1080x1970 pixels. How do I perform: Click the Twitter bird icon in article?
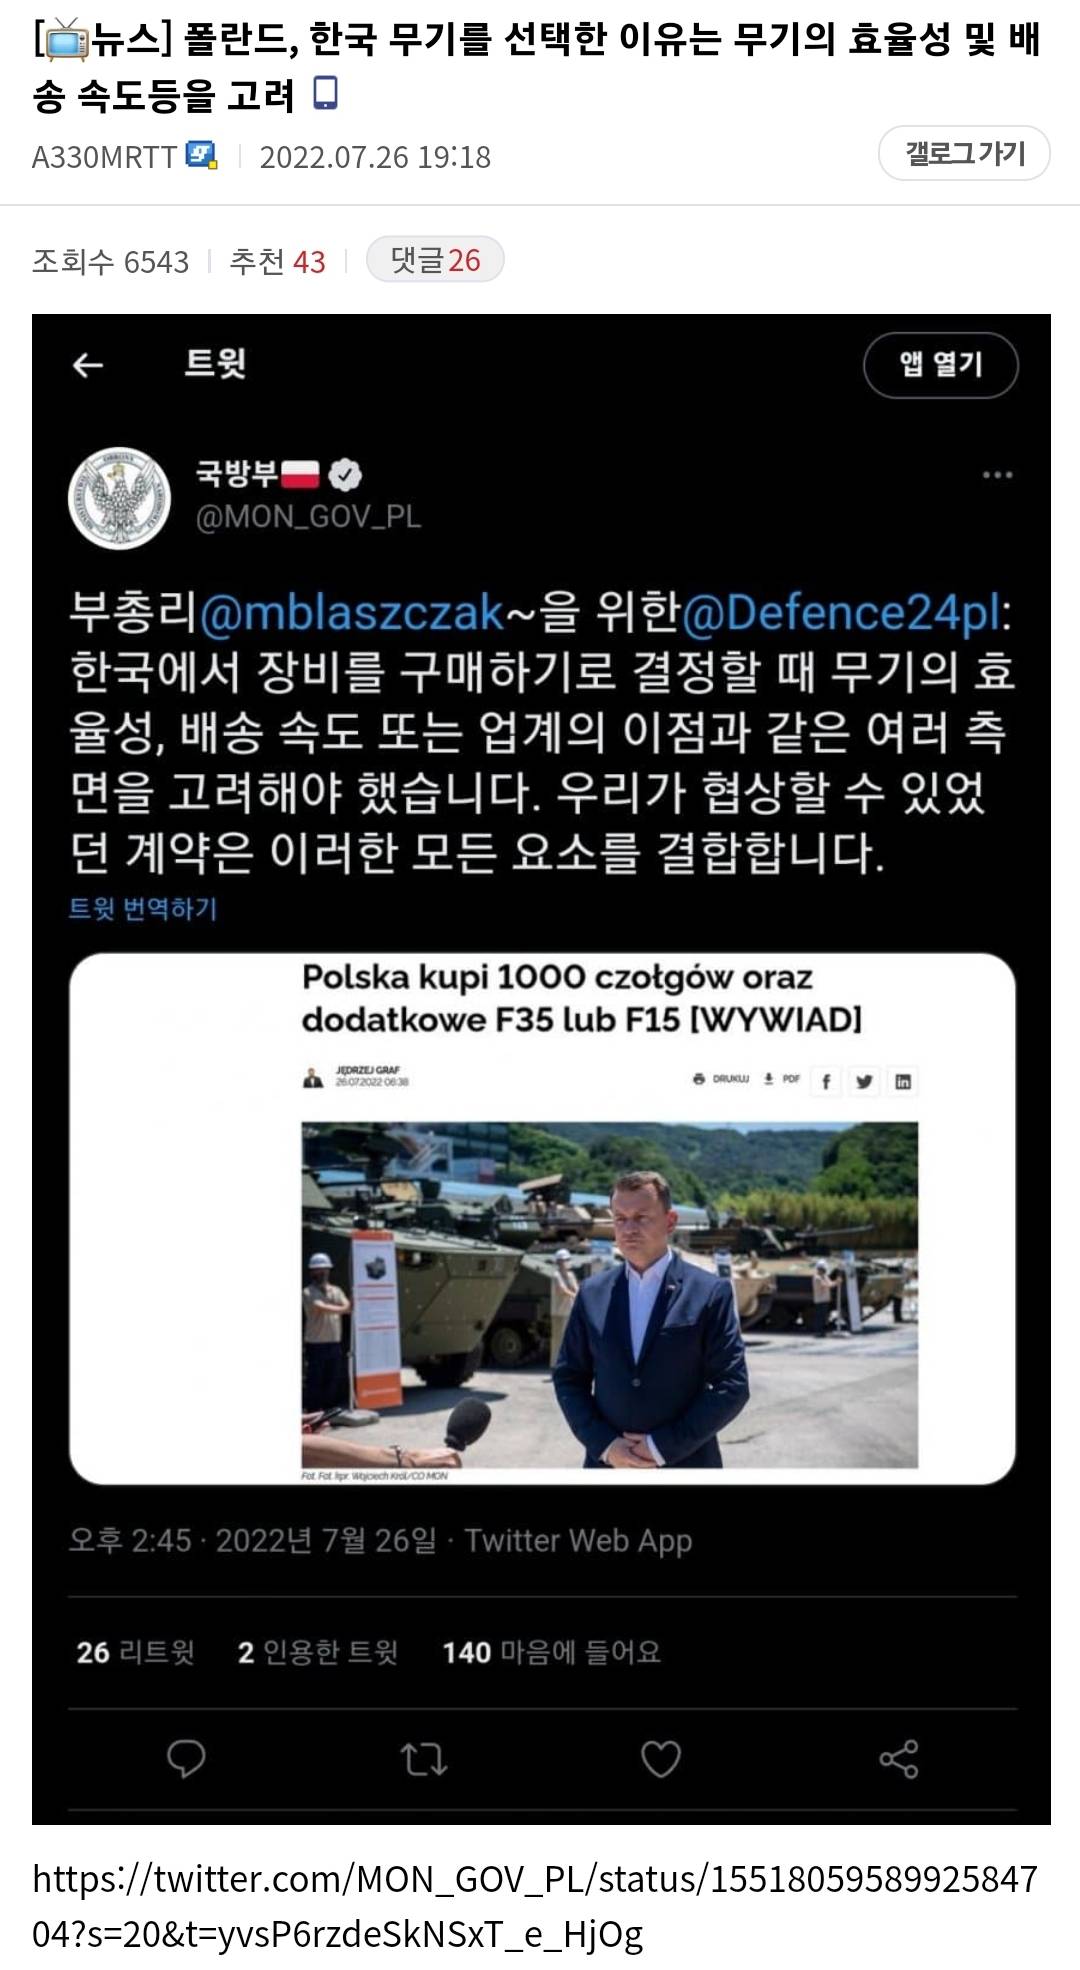864,1081
